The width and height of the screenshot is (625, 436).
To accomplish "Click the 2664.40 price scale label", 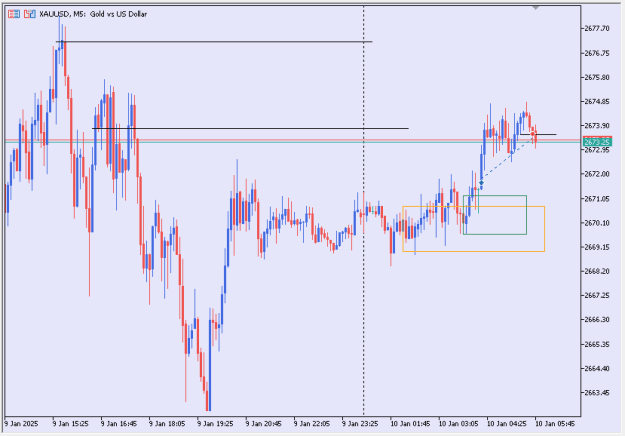I will pos(597,369).
